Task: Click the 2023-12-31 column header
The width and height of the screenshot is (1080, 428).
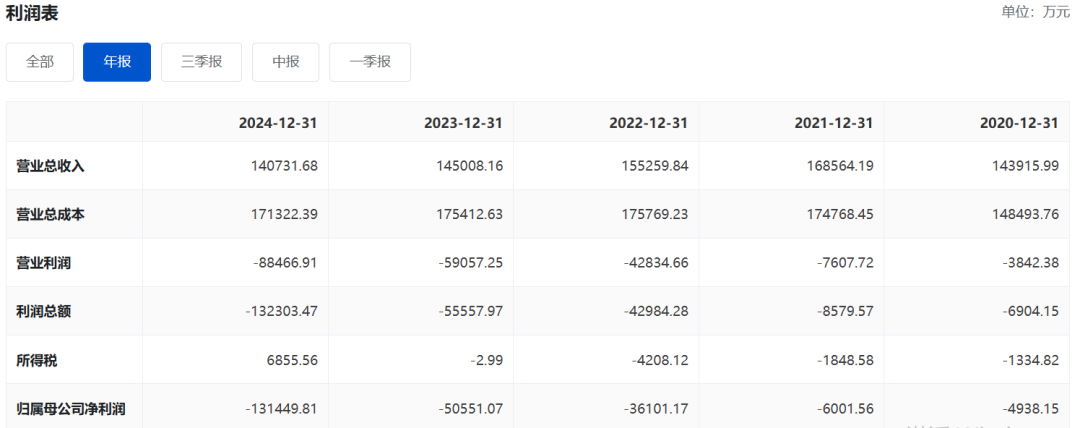Action: pyautogui.click(x=463, y=123)
